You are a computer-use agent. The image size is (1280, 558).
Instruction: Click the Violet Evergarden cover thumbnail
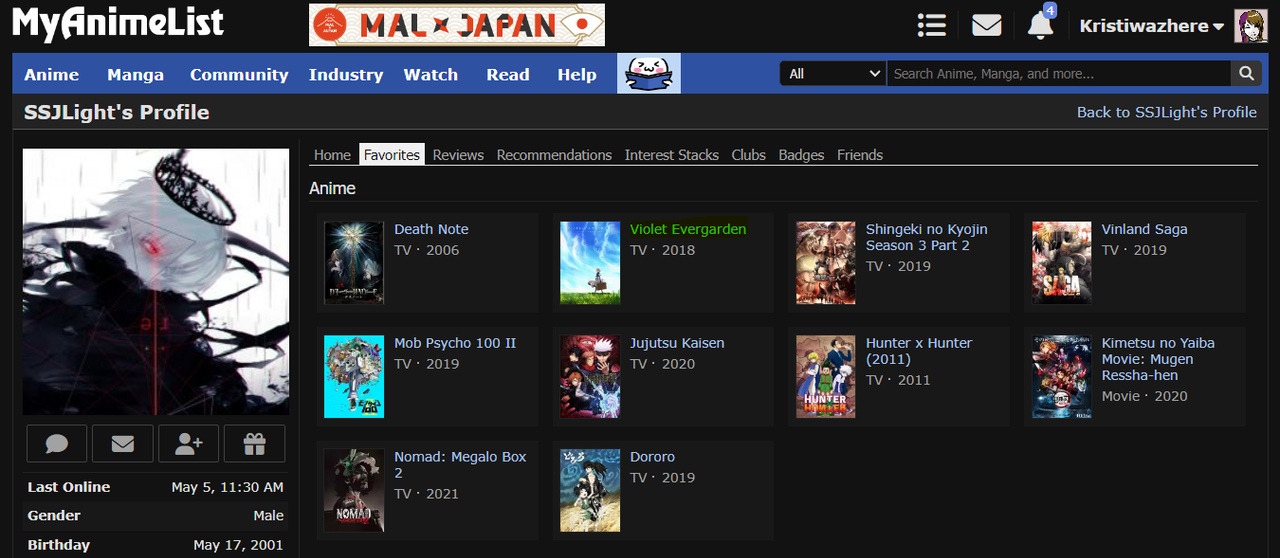pyautogui.click(x=590, y=263)
